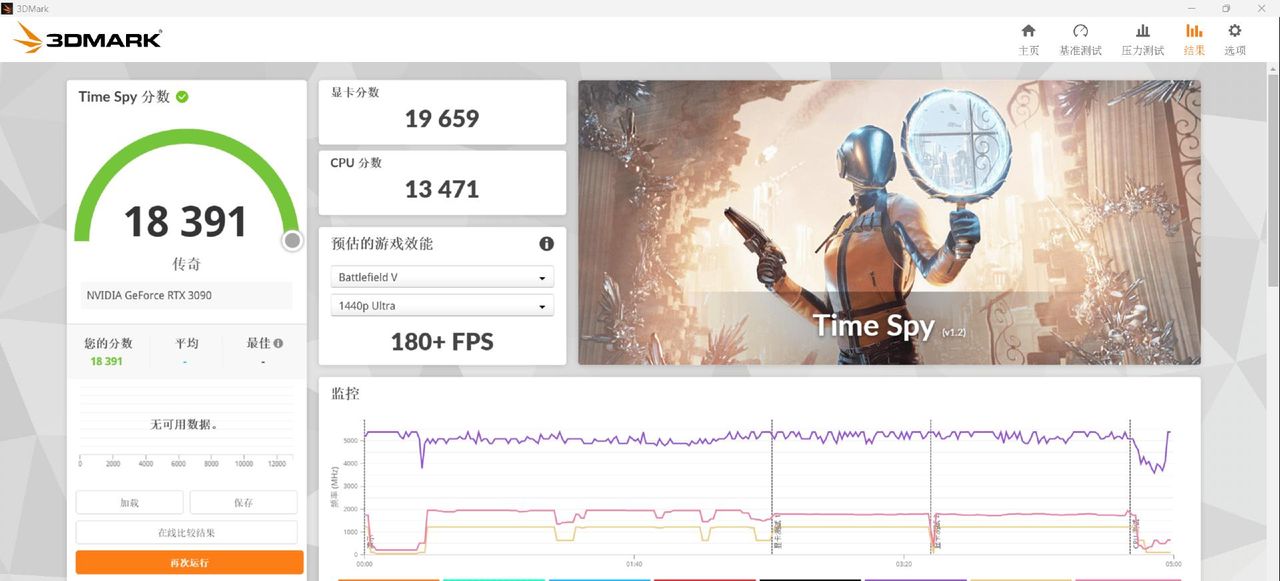
Task: Go to Benchmarks (基准测试) gauge icon
Action: [x=1080, y=32]
